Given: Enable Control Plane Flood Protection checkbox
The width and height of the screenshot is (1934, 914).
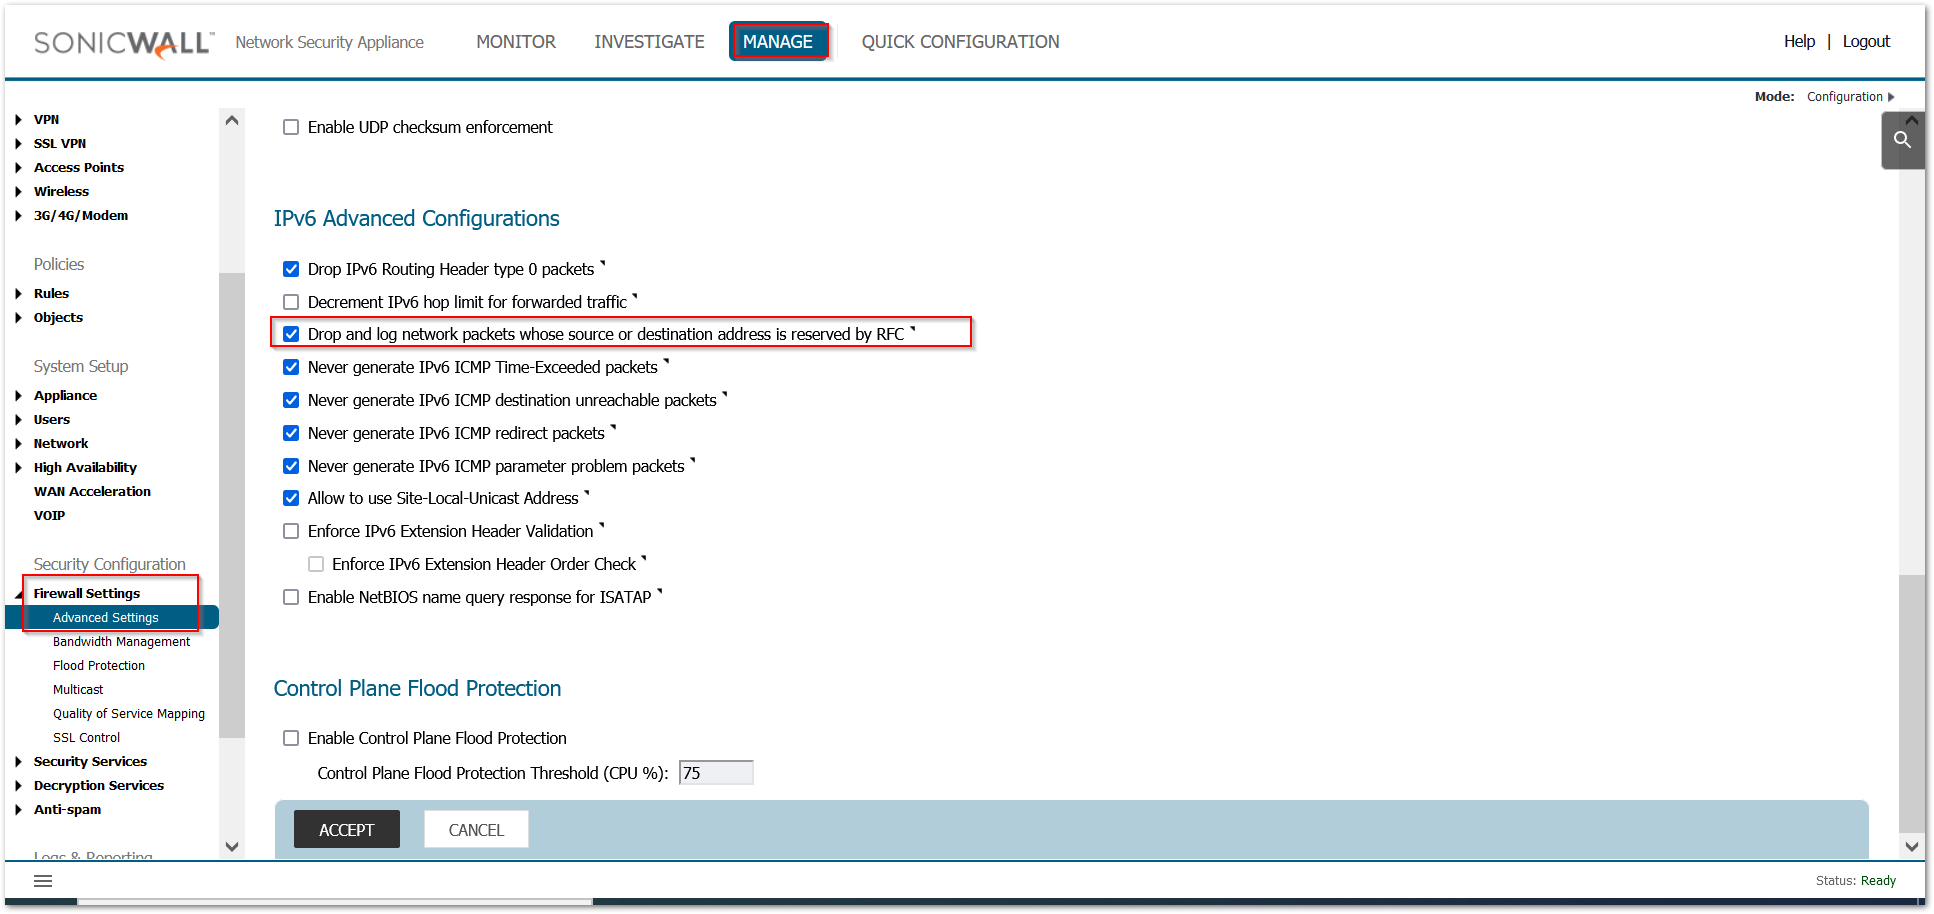Looking at the screenshot, I should [291, 738].
